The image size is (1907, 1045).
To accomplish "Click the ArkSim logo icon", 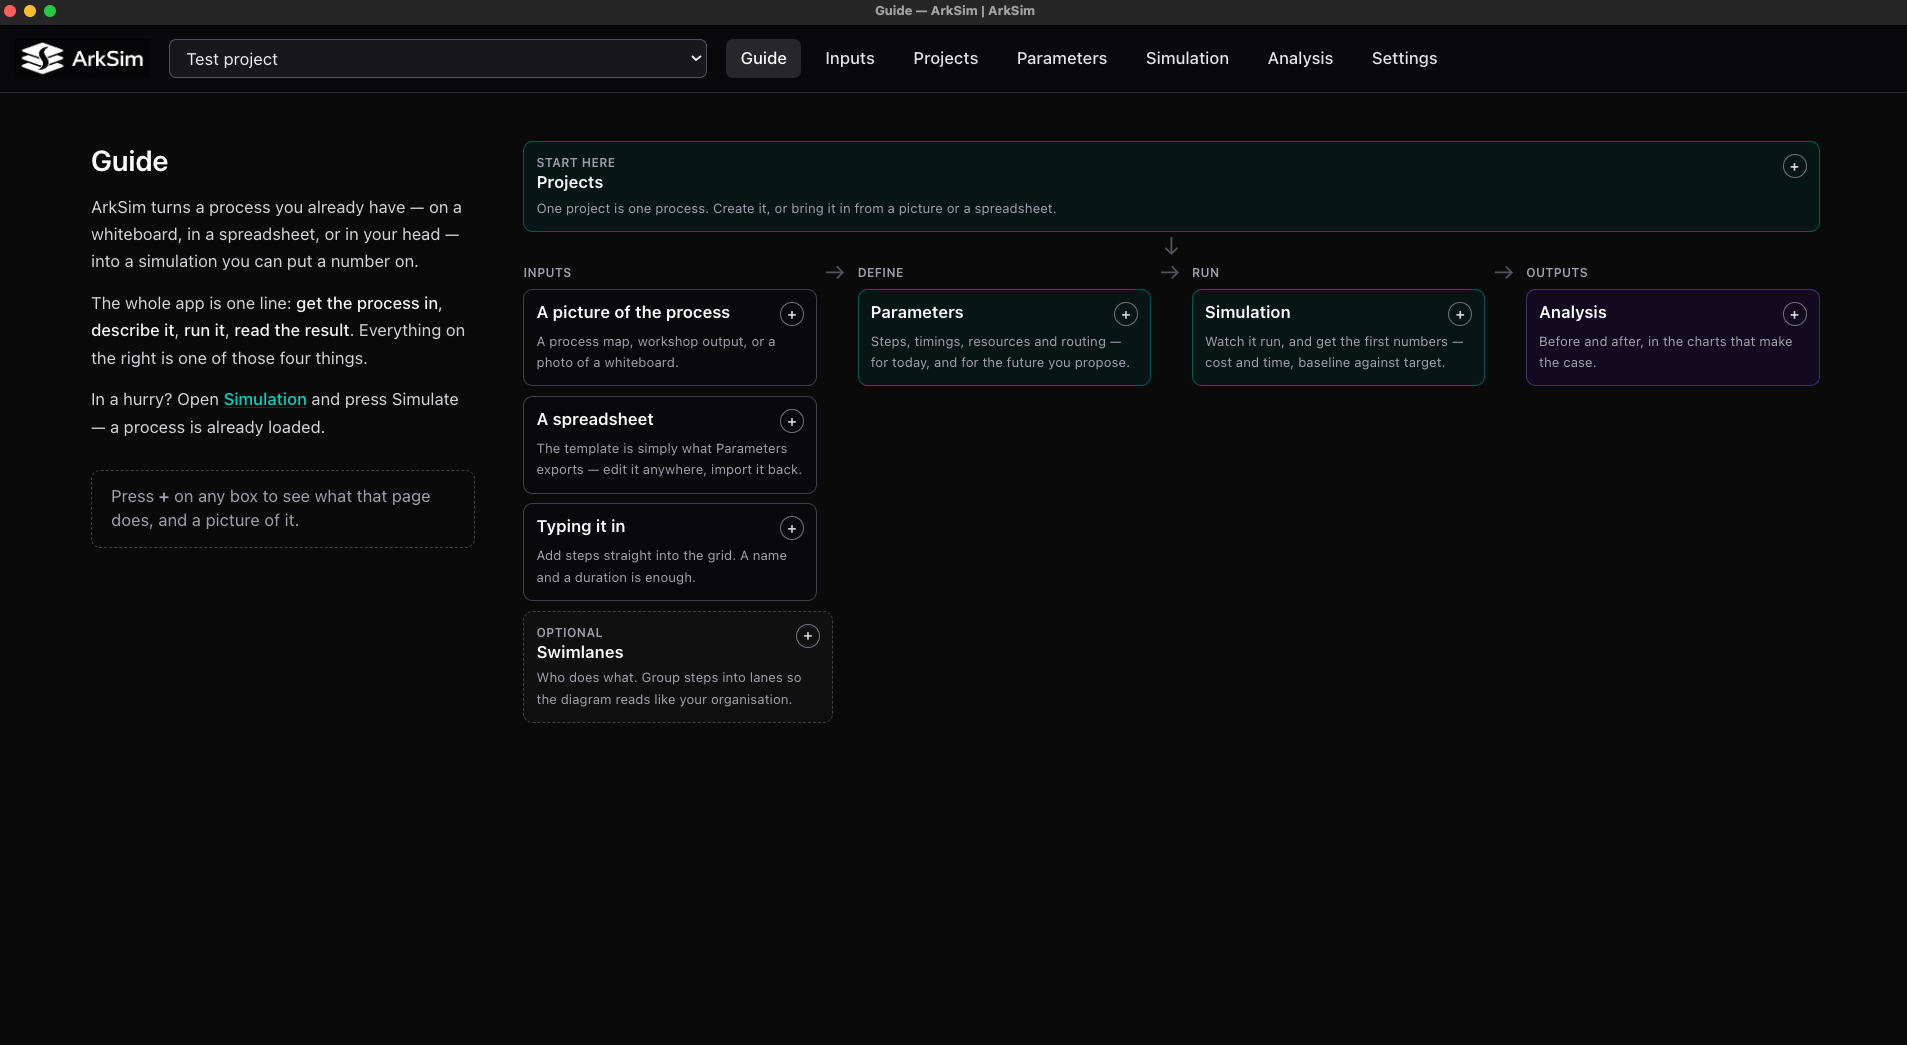I will point(42,59).
